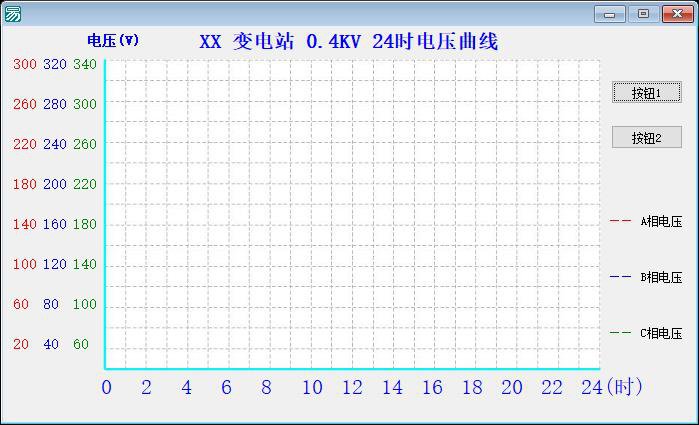
Task: Select the C相电压 legend label
Action: (x=661, y=333)
